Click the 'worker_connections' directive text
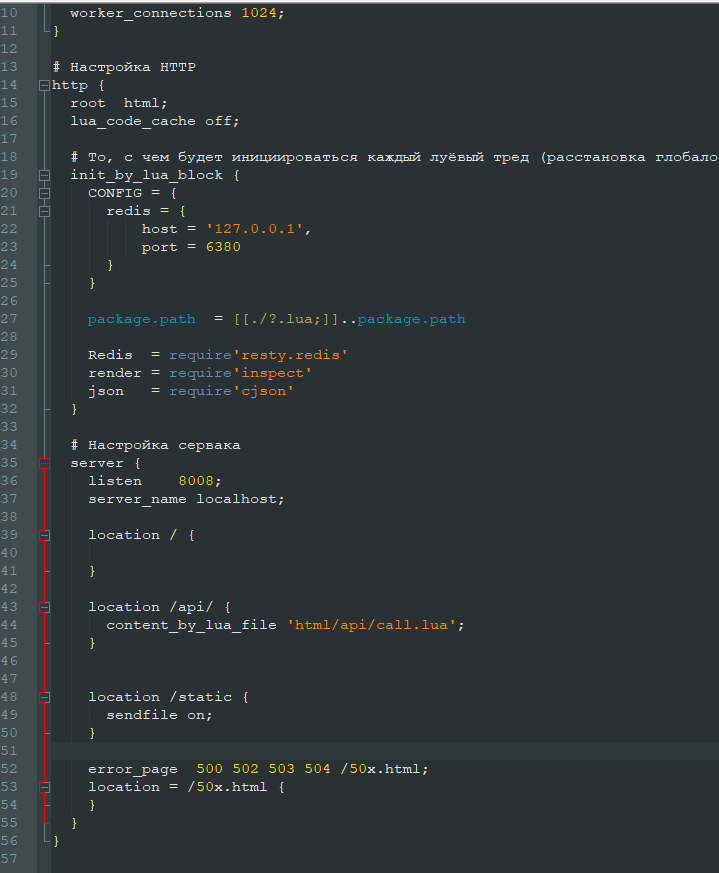Screen dimensions: 719x873 (x=150, y=13)
